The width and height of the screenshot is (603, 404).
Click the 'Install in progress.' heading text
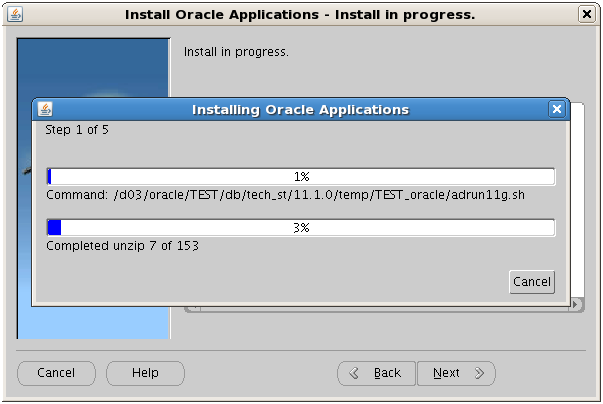click(x=236, y=52)
